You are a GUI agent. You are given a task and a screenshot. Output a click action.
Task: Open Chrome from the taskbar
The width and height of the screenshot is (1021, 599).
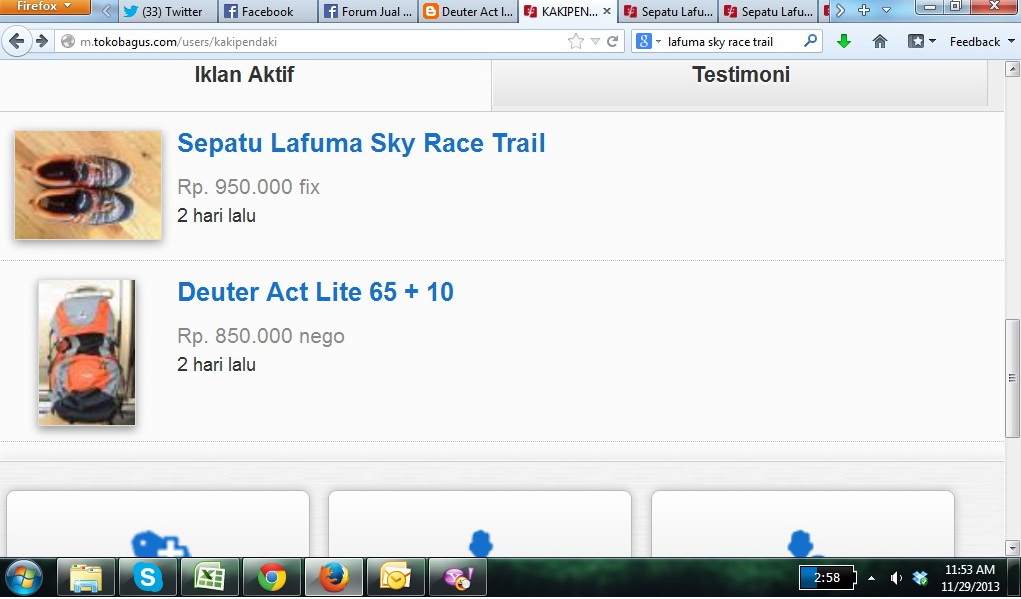[272, 578]
